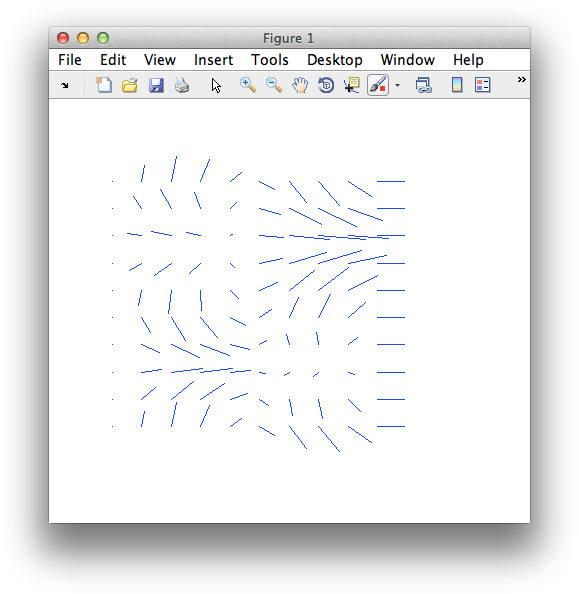
Task: Click the New Figure icon
Action: tap(104, 85)
